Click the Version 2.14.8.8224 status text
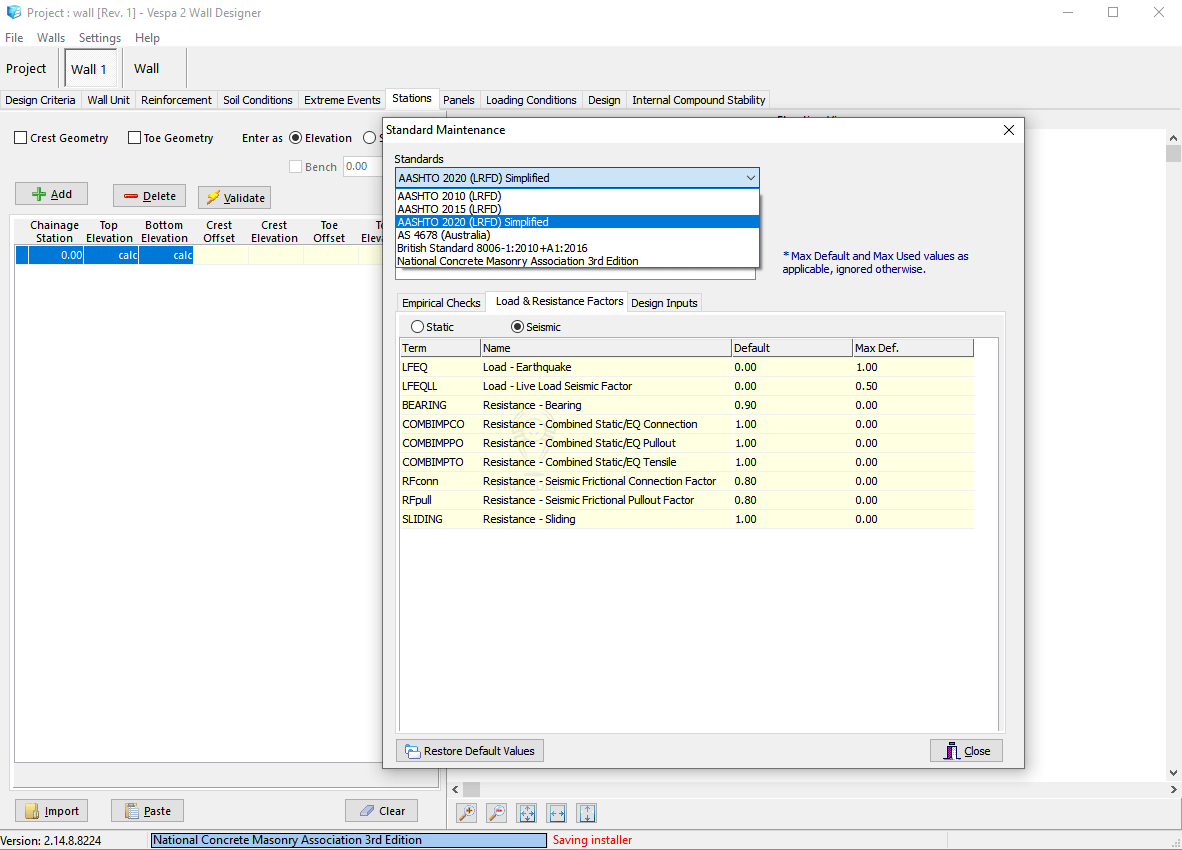1182x850 pixels. (x=51, y=841)
